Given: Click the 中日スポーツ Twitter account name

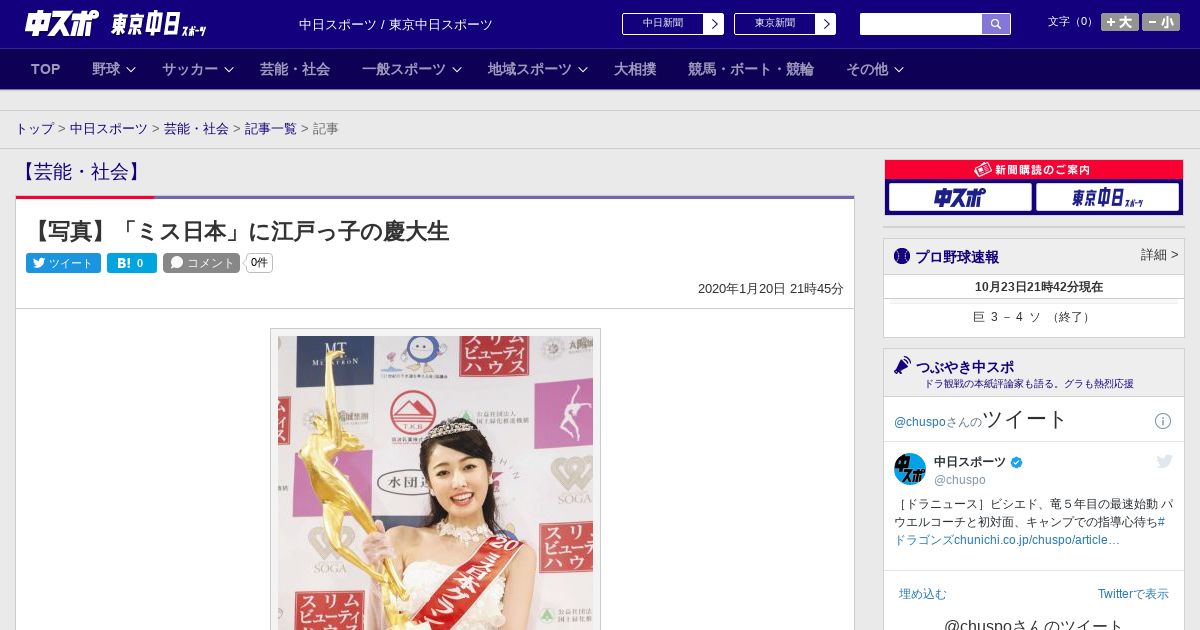Looking at the screenshot, I should point(970,462).
